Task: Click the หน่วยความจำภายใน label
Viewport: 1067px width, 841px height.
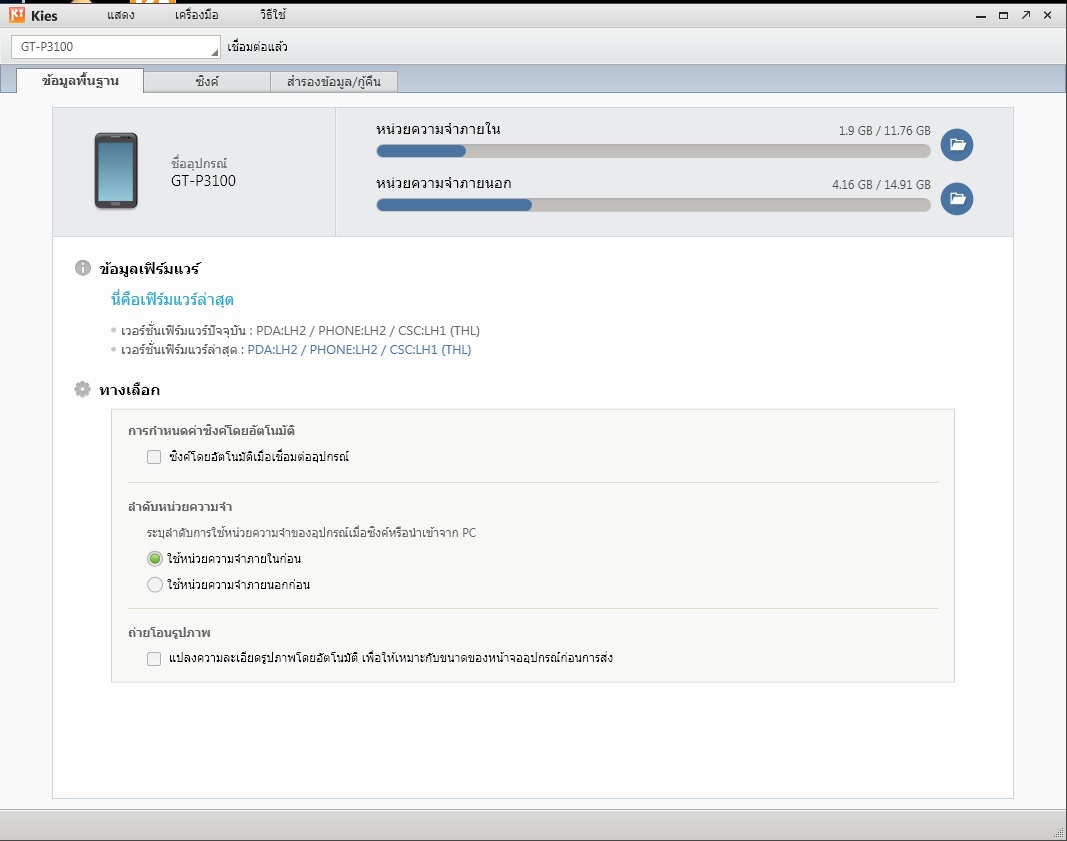Action: [x=438, y=129]
